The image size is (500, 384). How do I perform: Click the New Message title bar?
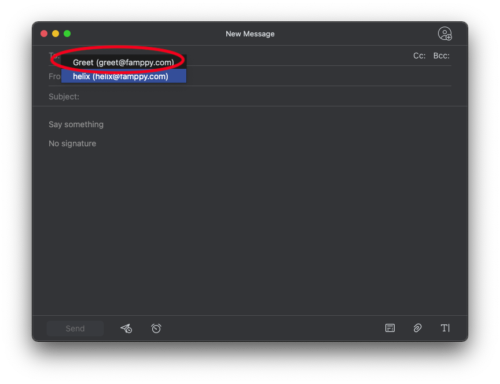tap(250, 34)
